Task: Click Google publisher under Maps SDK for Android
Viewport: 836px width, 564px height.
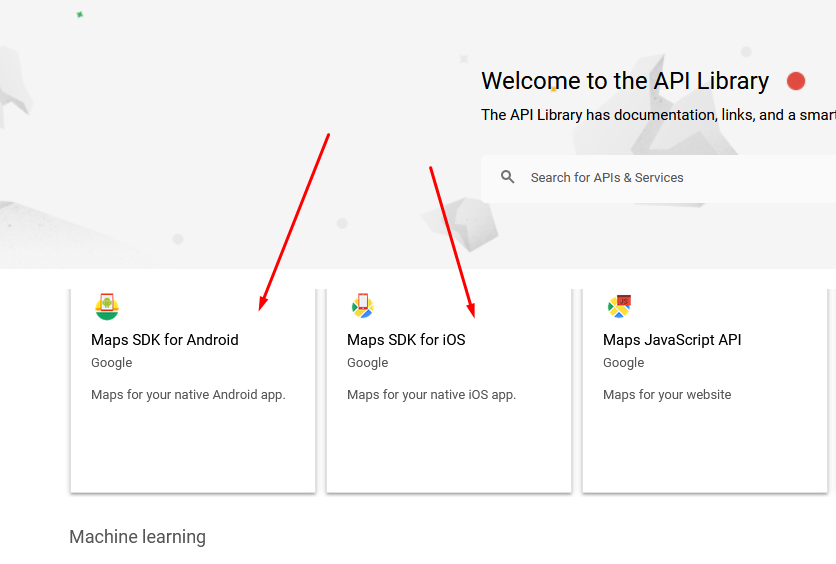Action: click(x=111, y=362)
